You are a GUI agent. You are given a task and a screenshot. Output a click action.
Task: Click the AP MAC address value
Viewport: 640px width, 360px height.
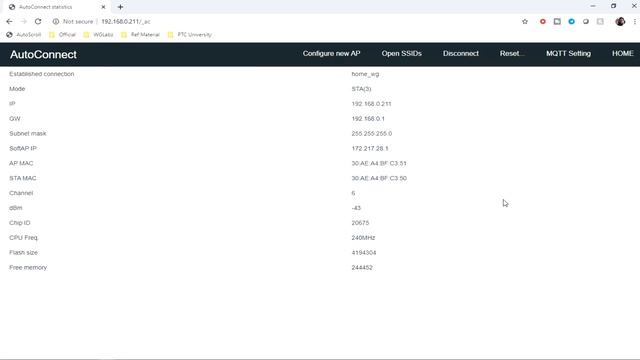(x=379, y=163)
